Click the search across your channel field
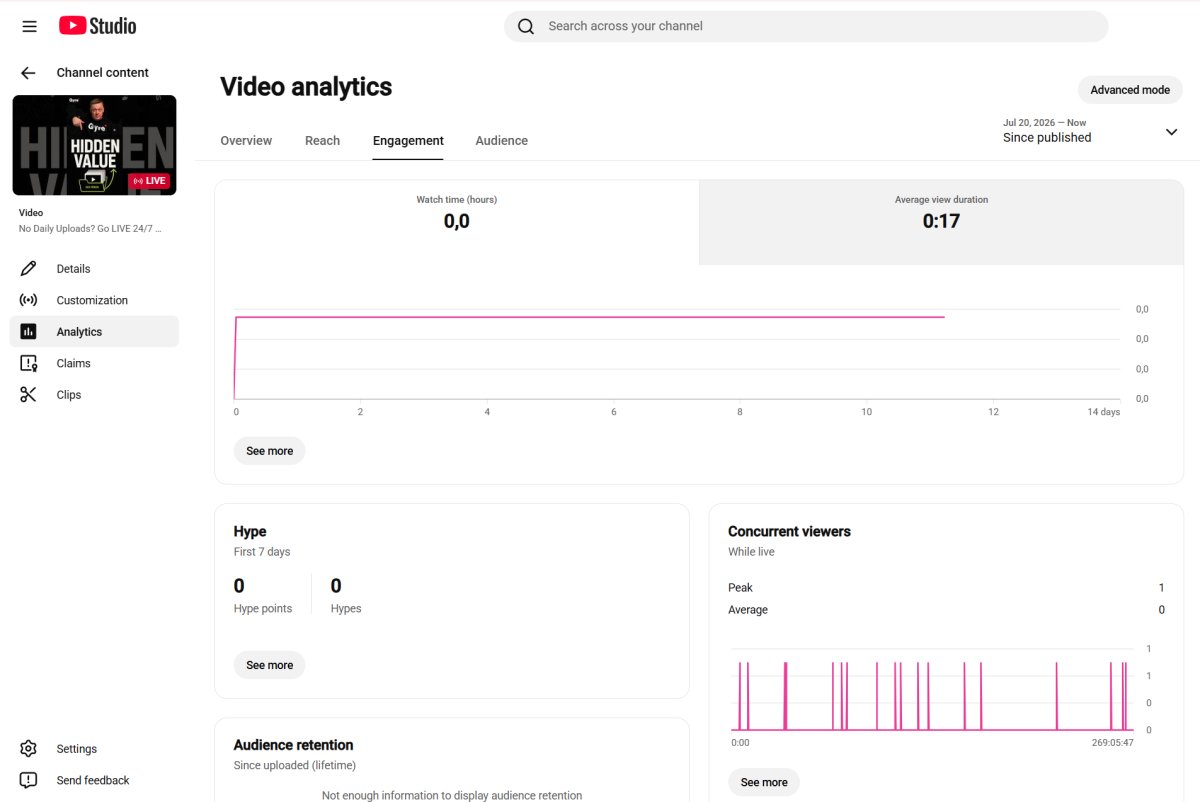This screenshot has width=1200, height=802. coord(806,26)
